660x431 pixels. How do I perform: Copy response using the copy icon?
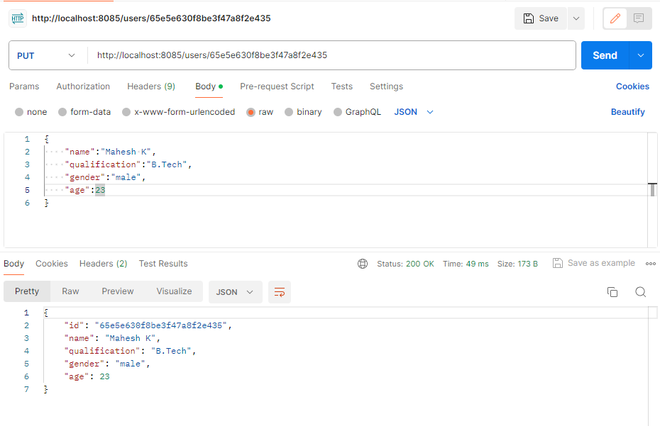[x=612, y=292]
